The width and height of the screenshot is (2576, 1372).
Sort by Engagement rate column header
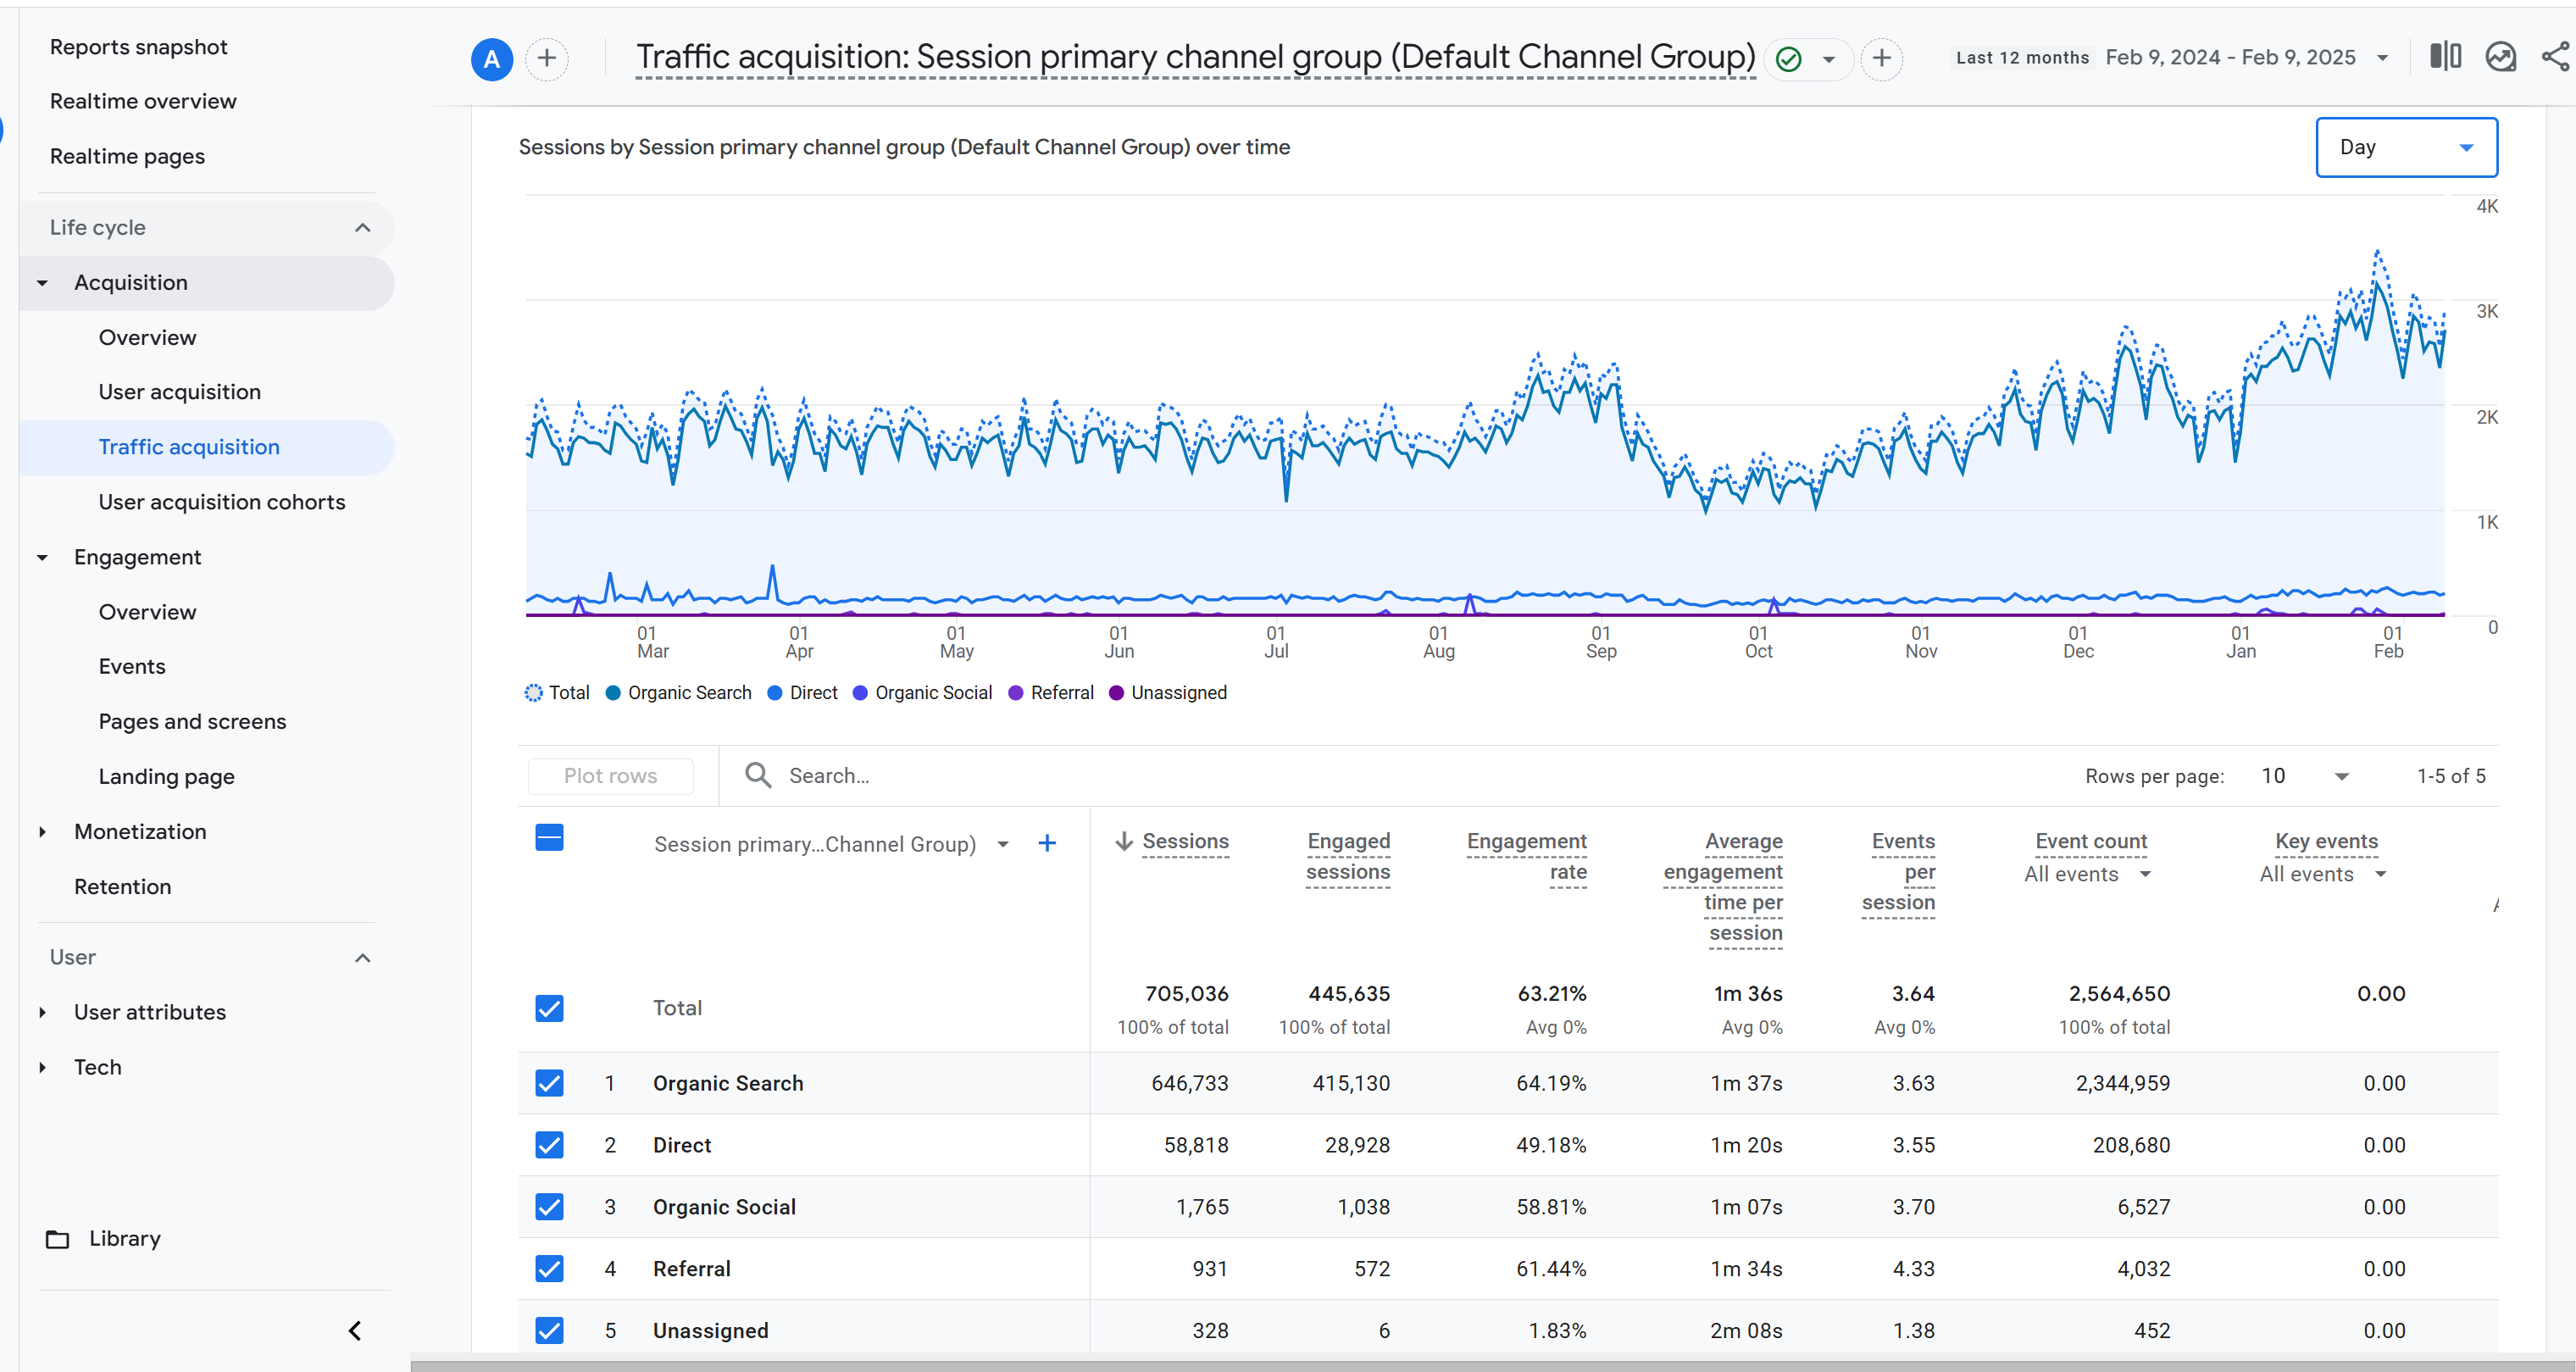click(1527, 857)
